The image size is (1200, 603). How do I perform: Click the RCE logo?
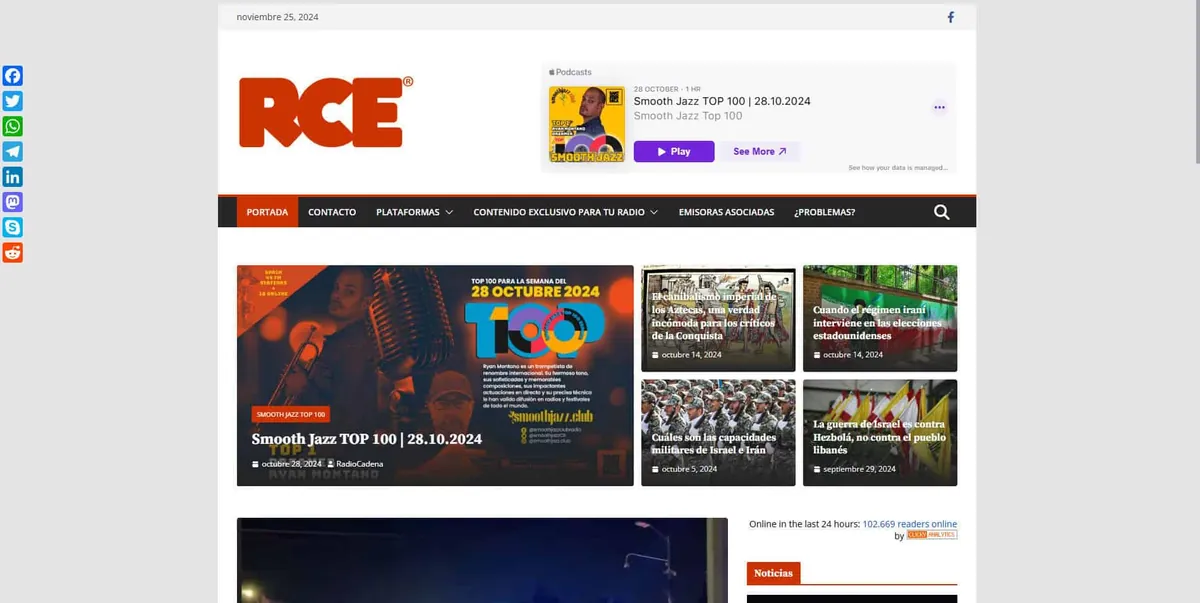[x=326, y=112]
